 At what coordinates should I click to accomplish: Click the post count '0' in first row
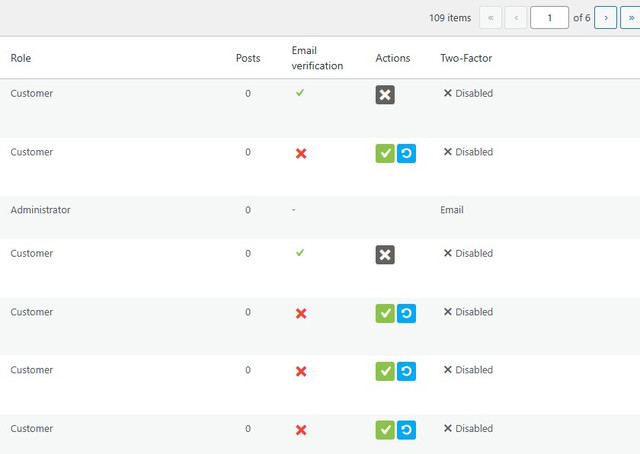[x=248, y=93]
